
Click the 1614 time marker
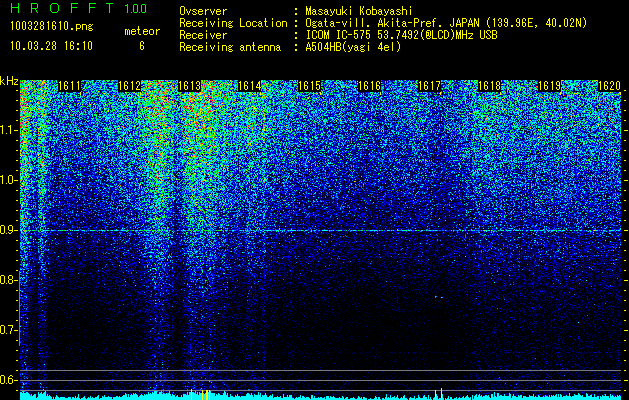coord(250,86)
